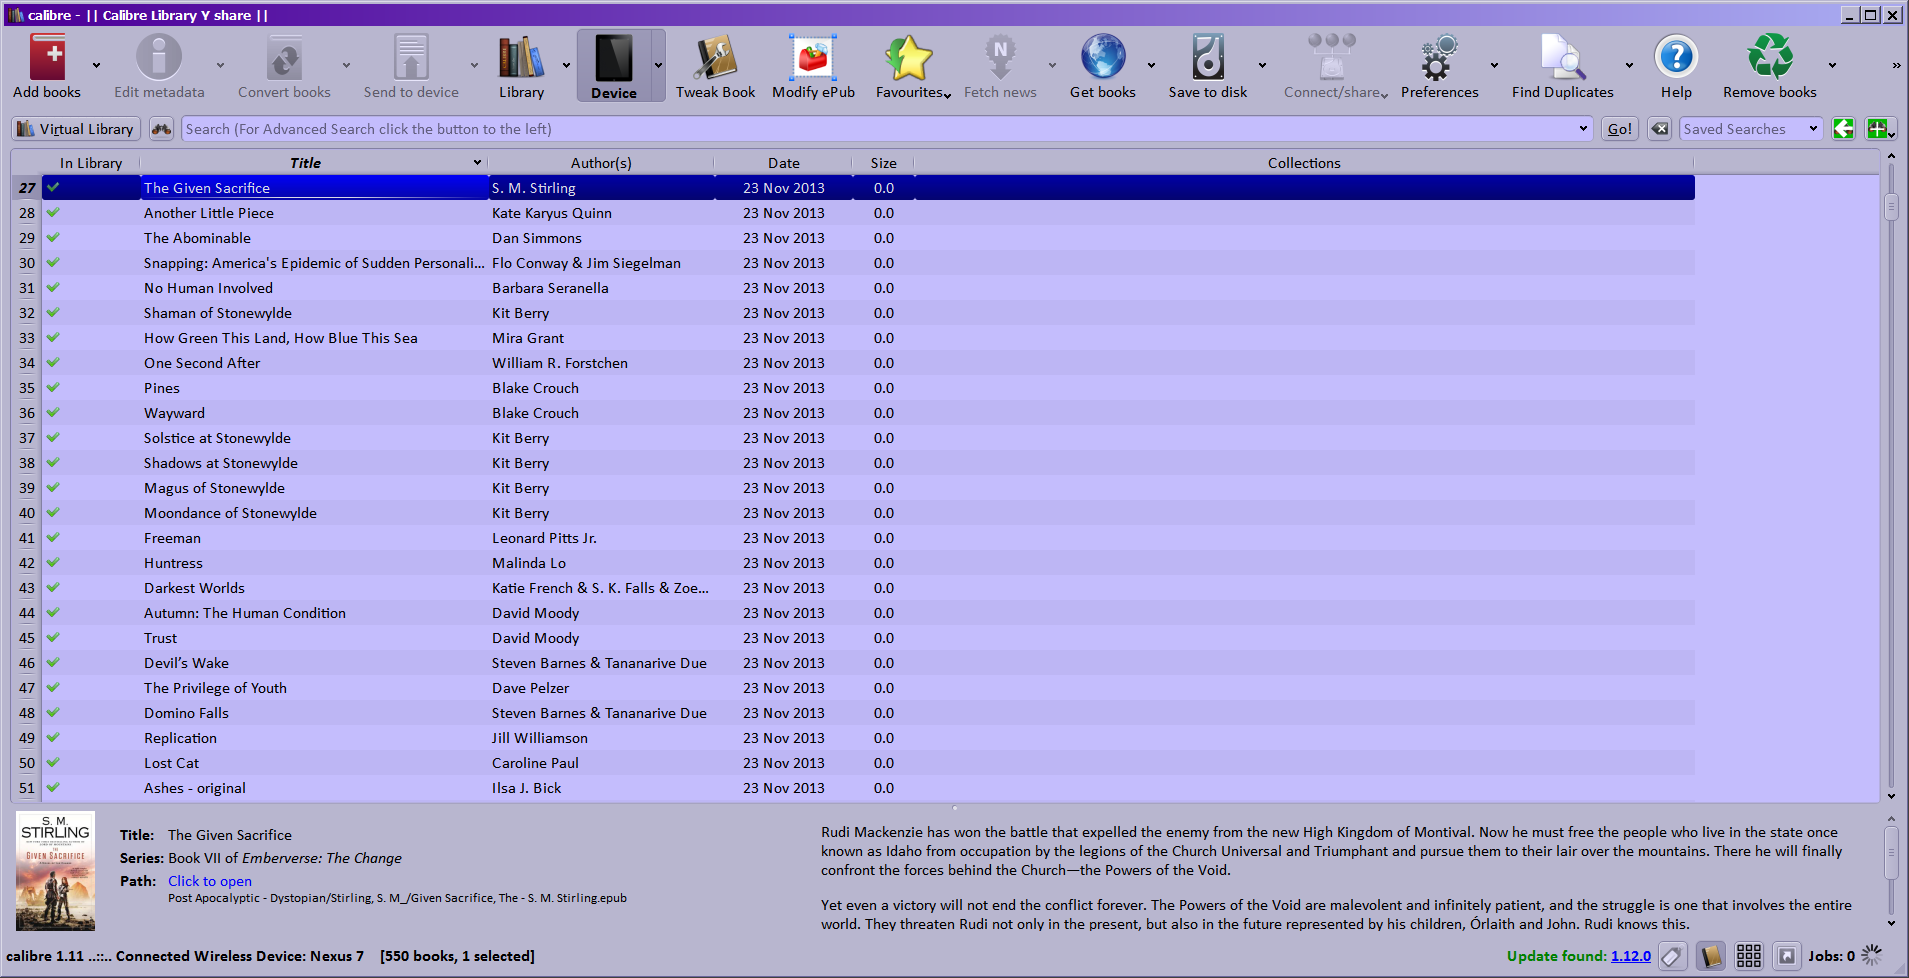Run the Find Duplicates tool
The height and width of the screenshot is (978, 1909).
click(x=1562, y=57)
